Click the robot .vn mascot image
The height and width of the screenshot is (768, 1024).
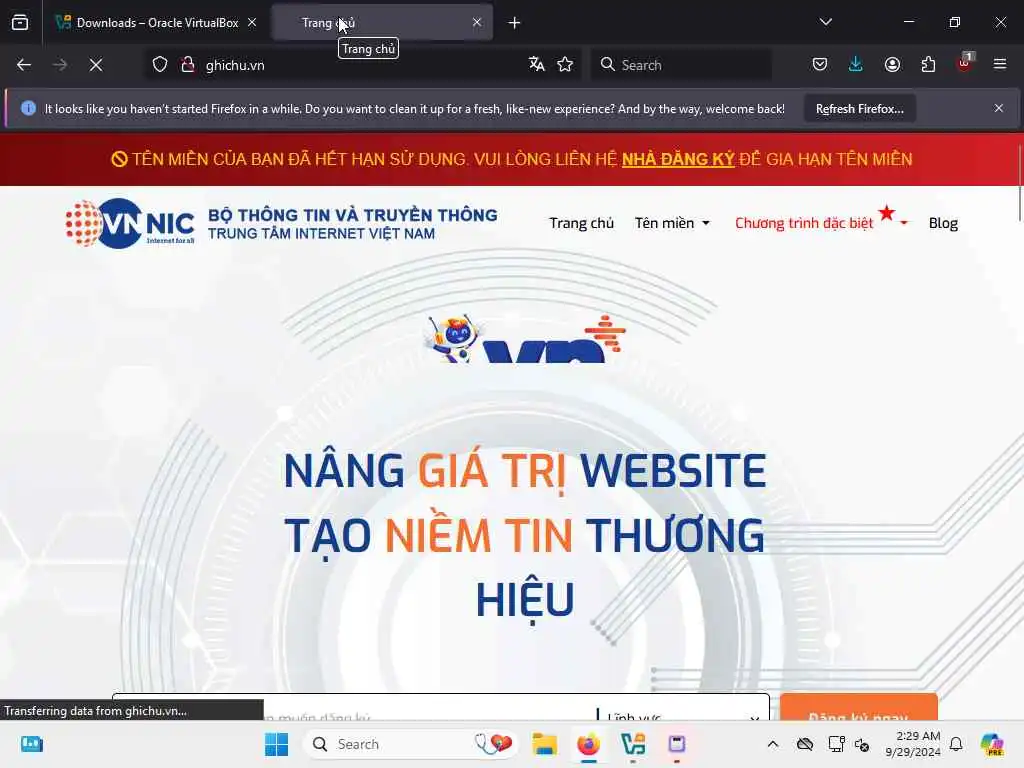point(524,338)
